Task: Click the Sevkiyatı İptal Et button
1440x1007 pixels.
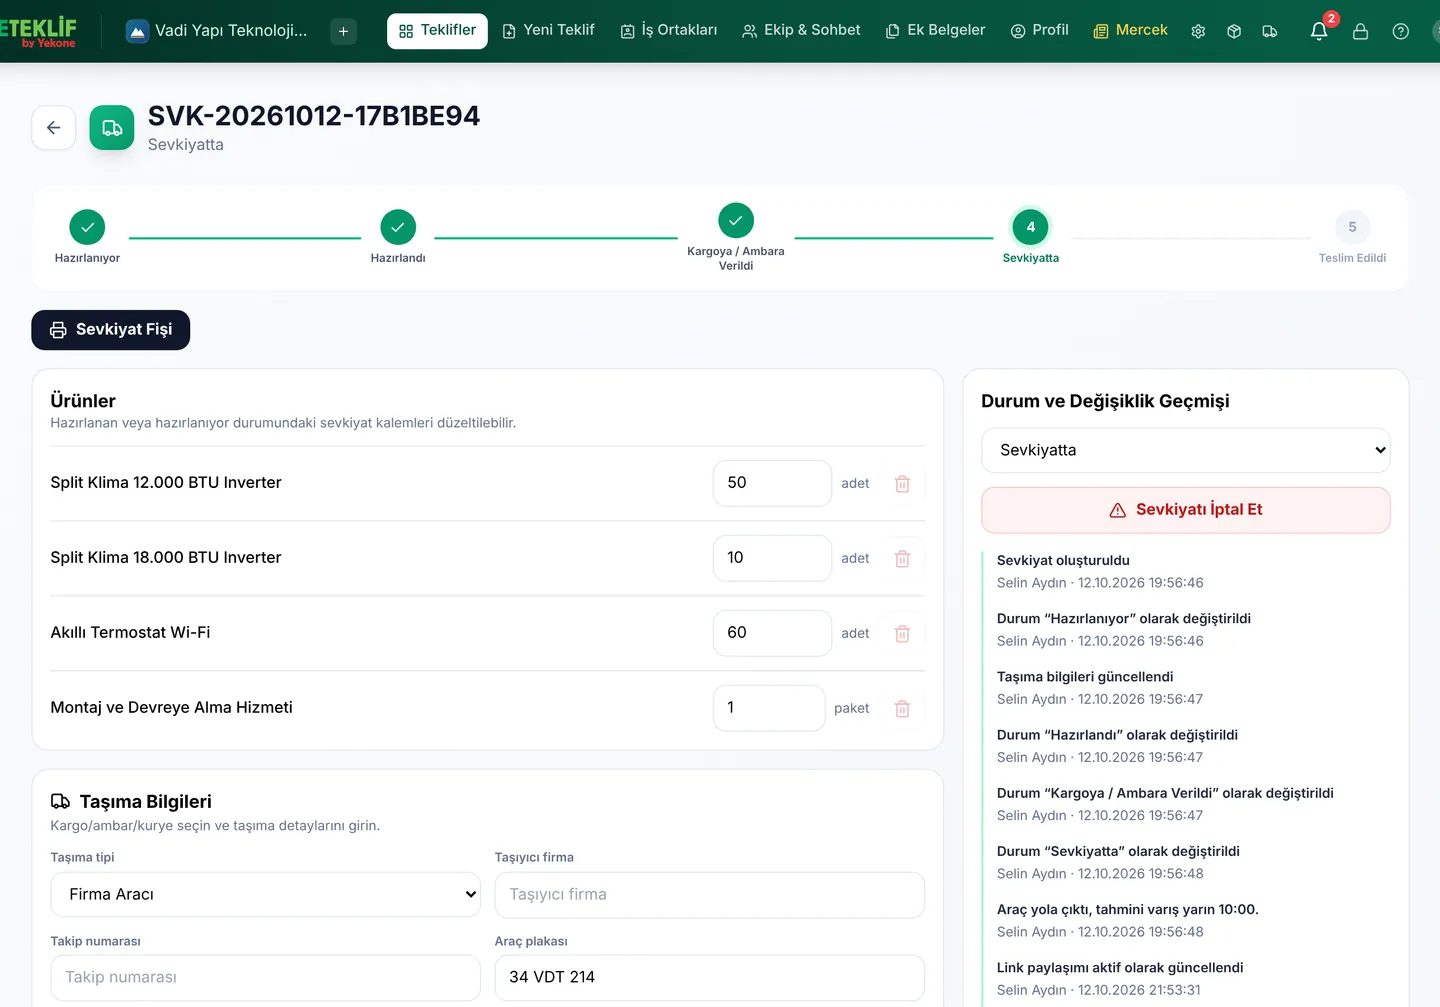Action: tap(1186, 510)
